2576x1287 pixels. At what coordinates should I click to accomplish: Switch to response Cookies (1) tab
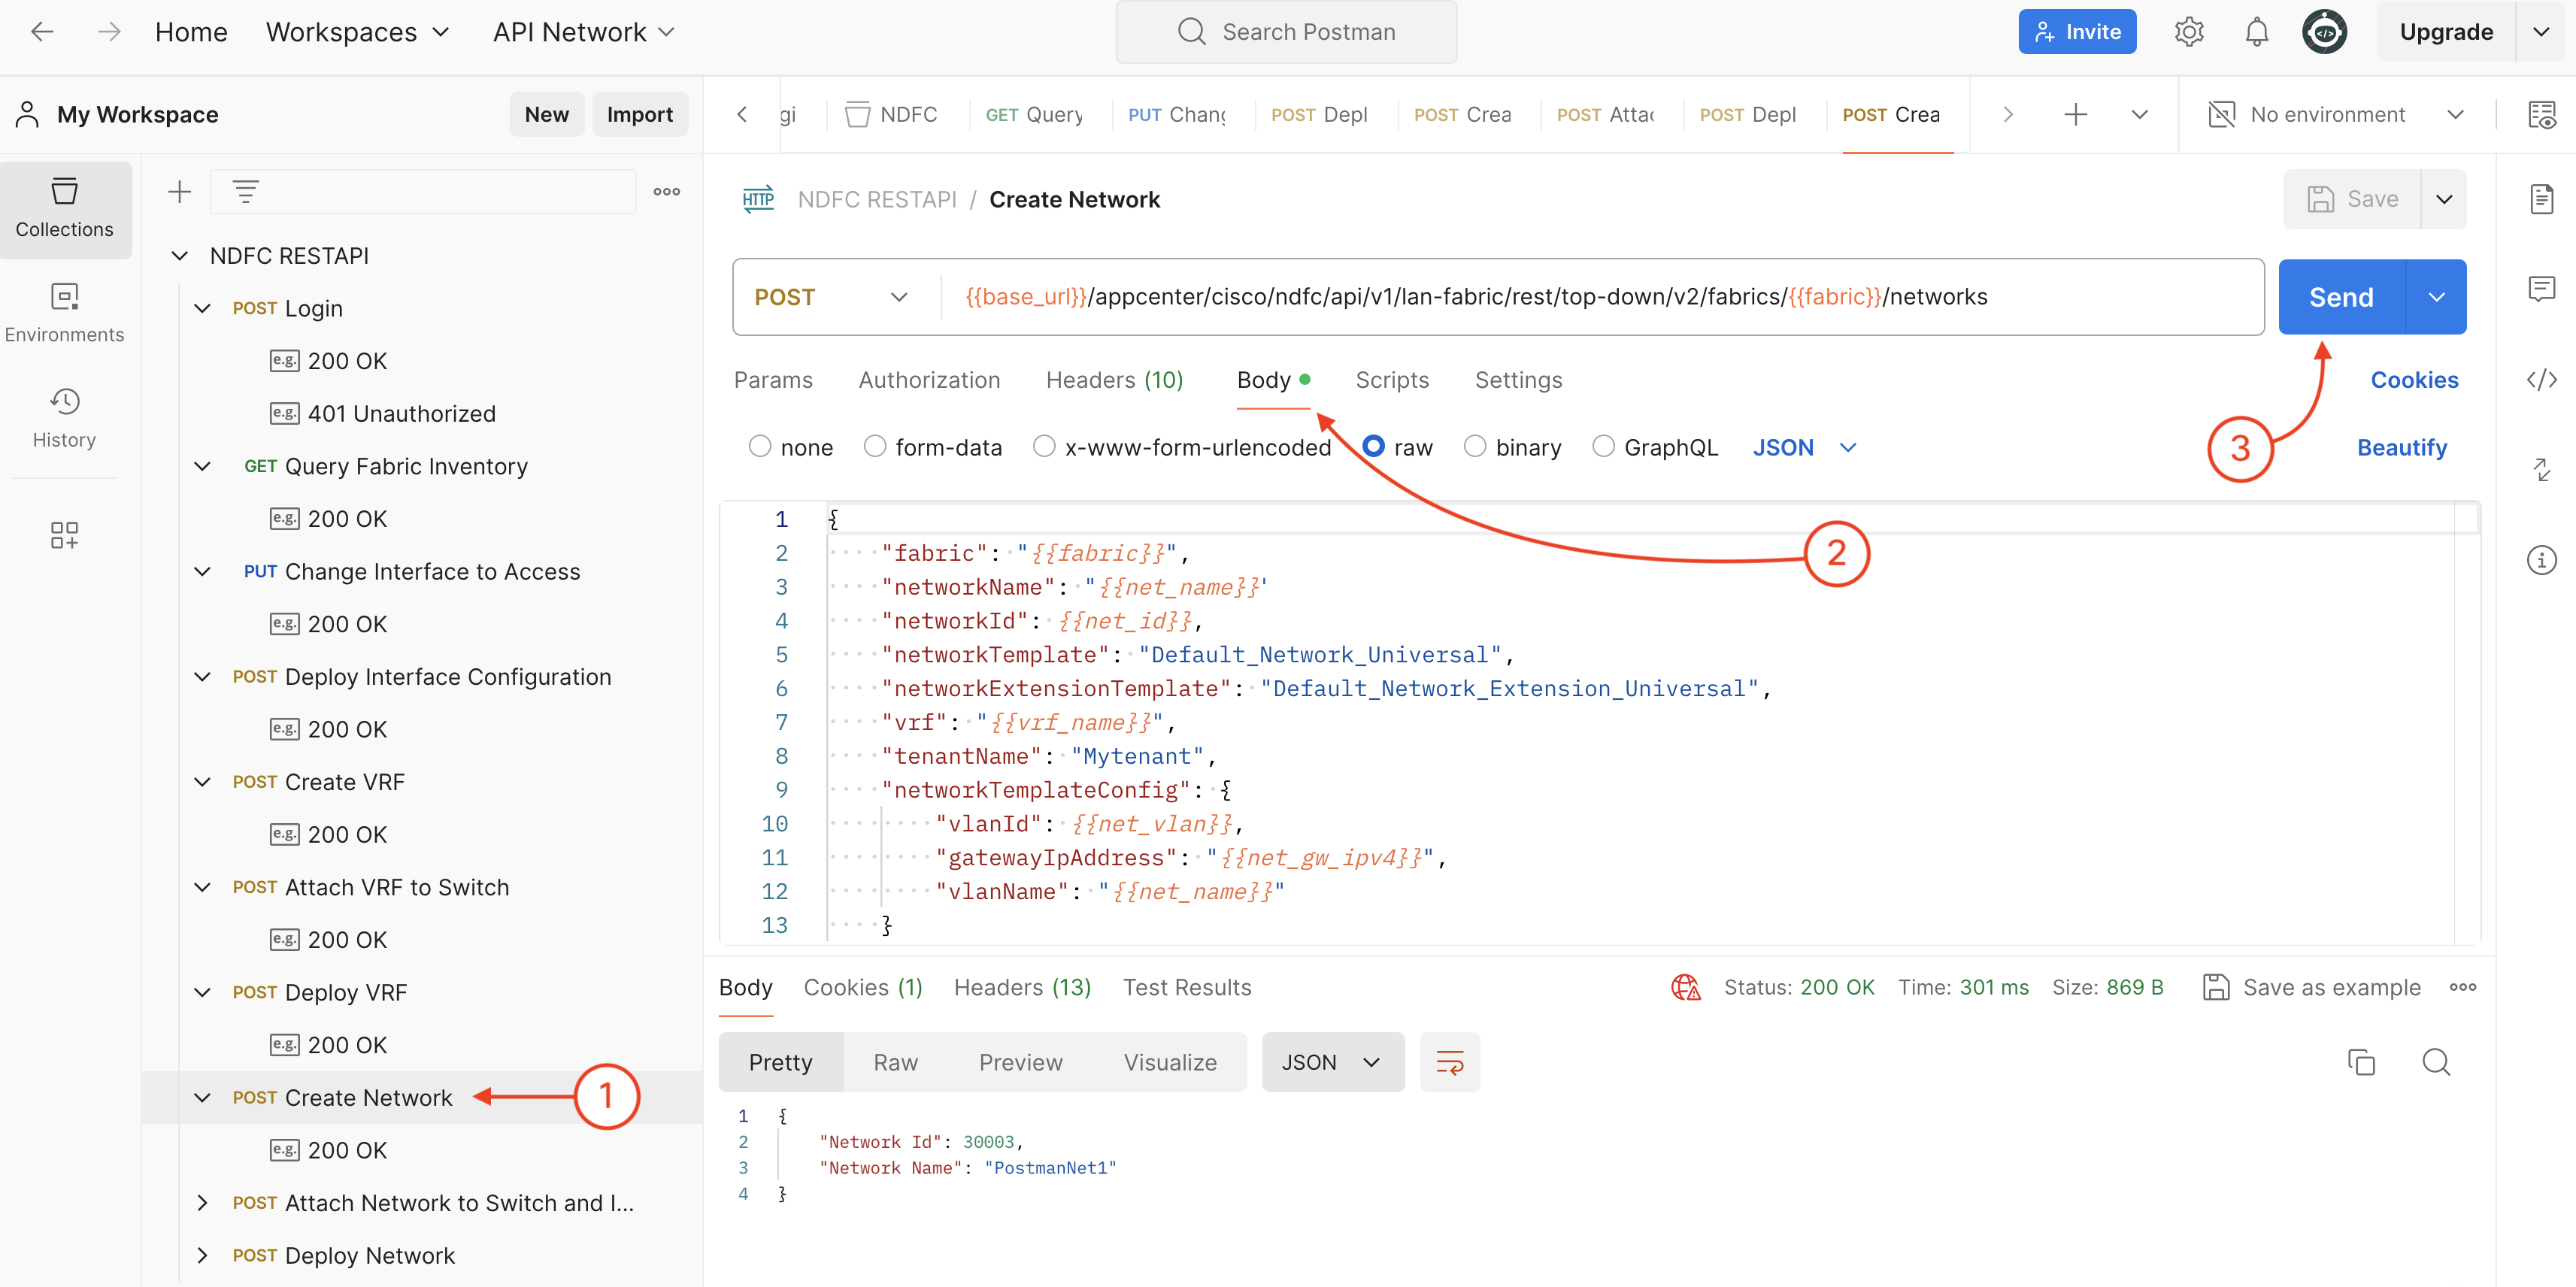point(863,987)
